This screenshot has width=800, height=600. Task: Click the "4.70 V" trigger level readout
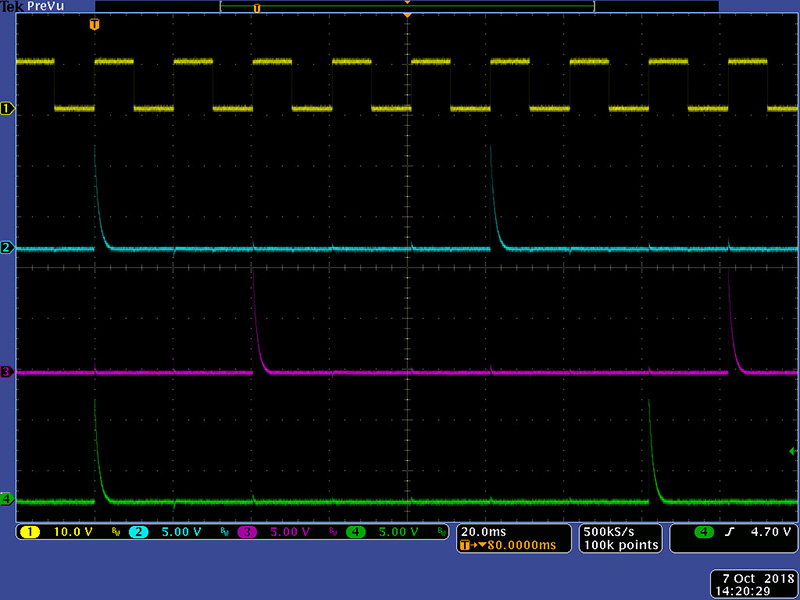[770, 532]
